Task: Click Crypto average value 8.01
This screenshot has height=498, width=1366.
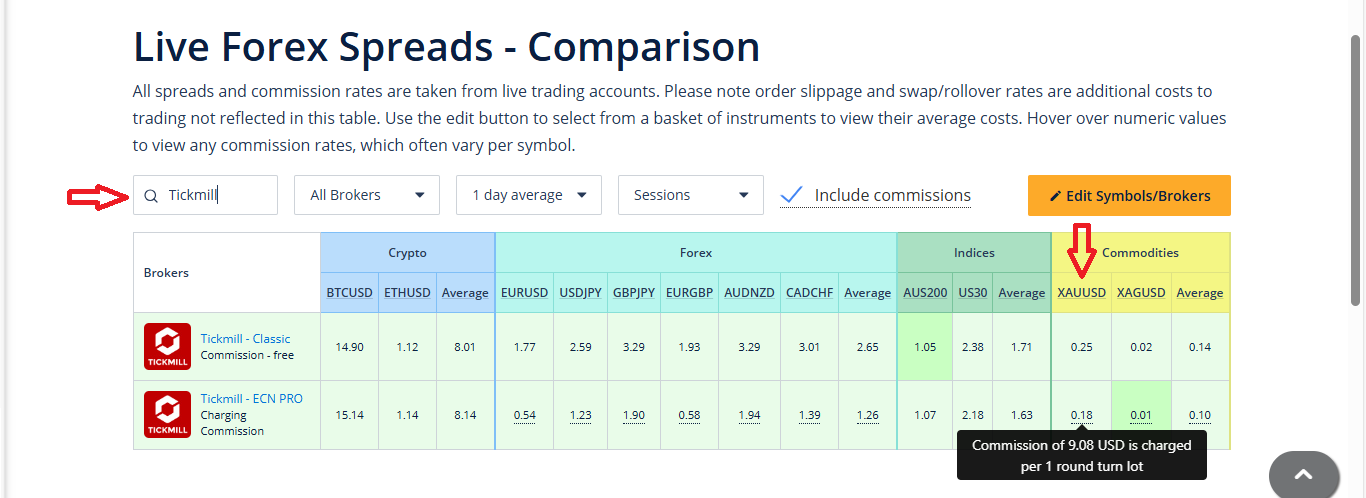Action: coord(465,347)
